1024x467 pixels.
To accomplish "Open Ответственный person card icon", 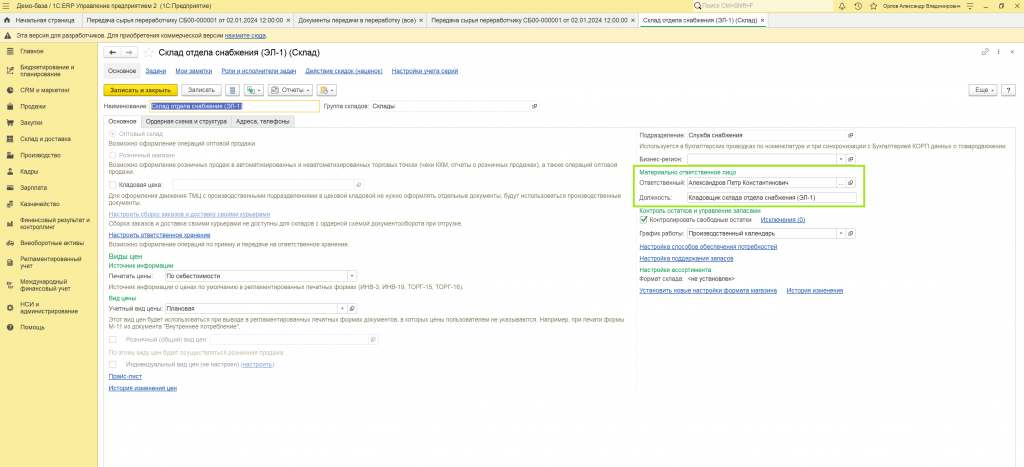I will [850, 183].
